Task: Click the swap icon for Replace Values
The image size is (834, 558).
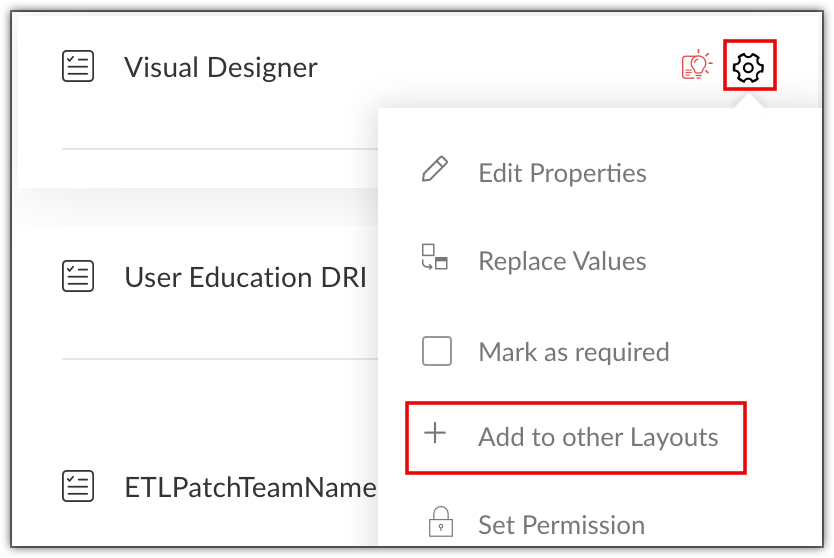Action: coord(435,258)
